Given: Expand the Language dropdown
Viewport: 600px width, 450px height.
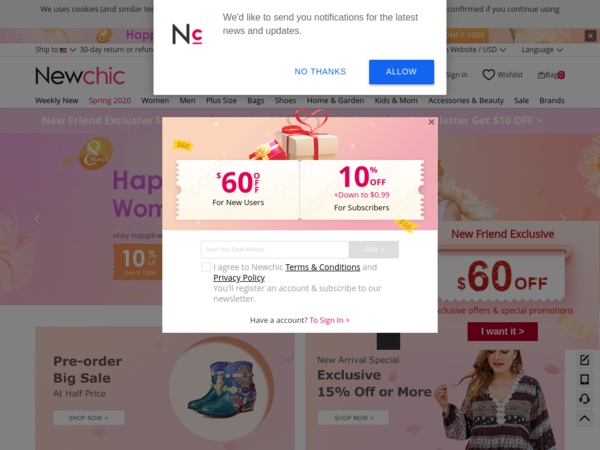Looking at the screenshot, I should 542,50.
